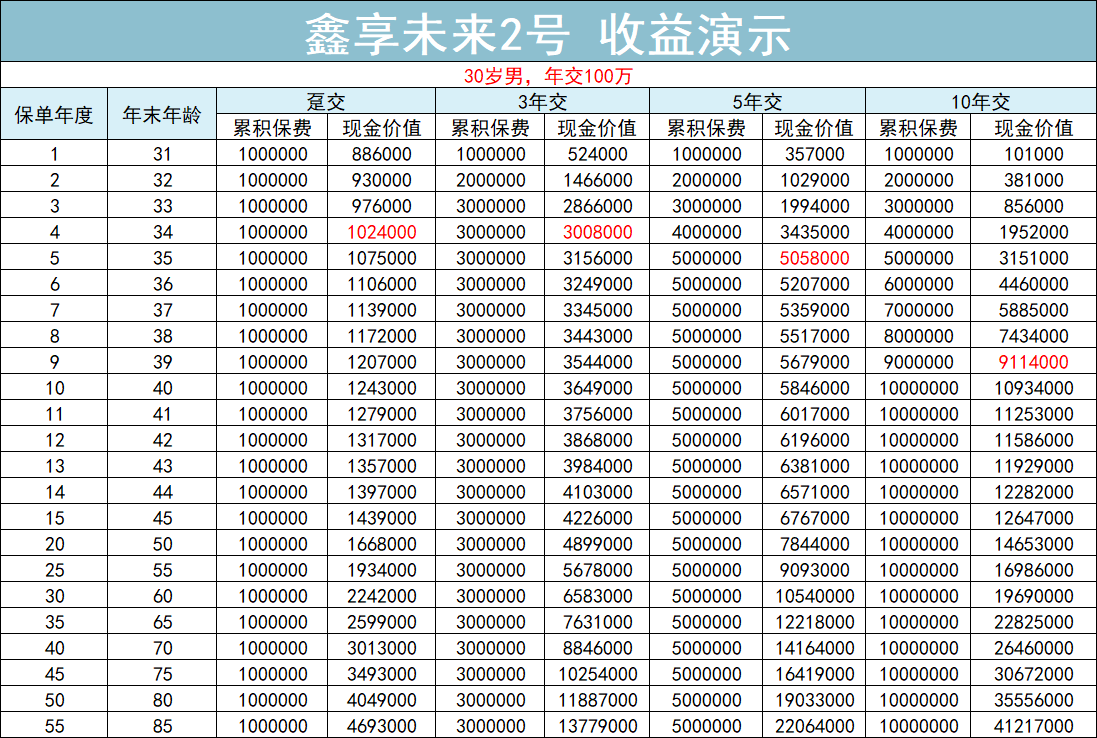
Task: Select the cell with 22064000
Action: click(814, 726)
